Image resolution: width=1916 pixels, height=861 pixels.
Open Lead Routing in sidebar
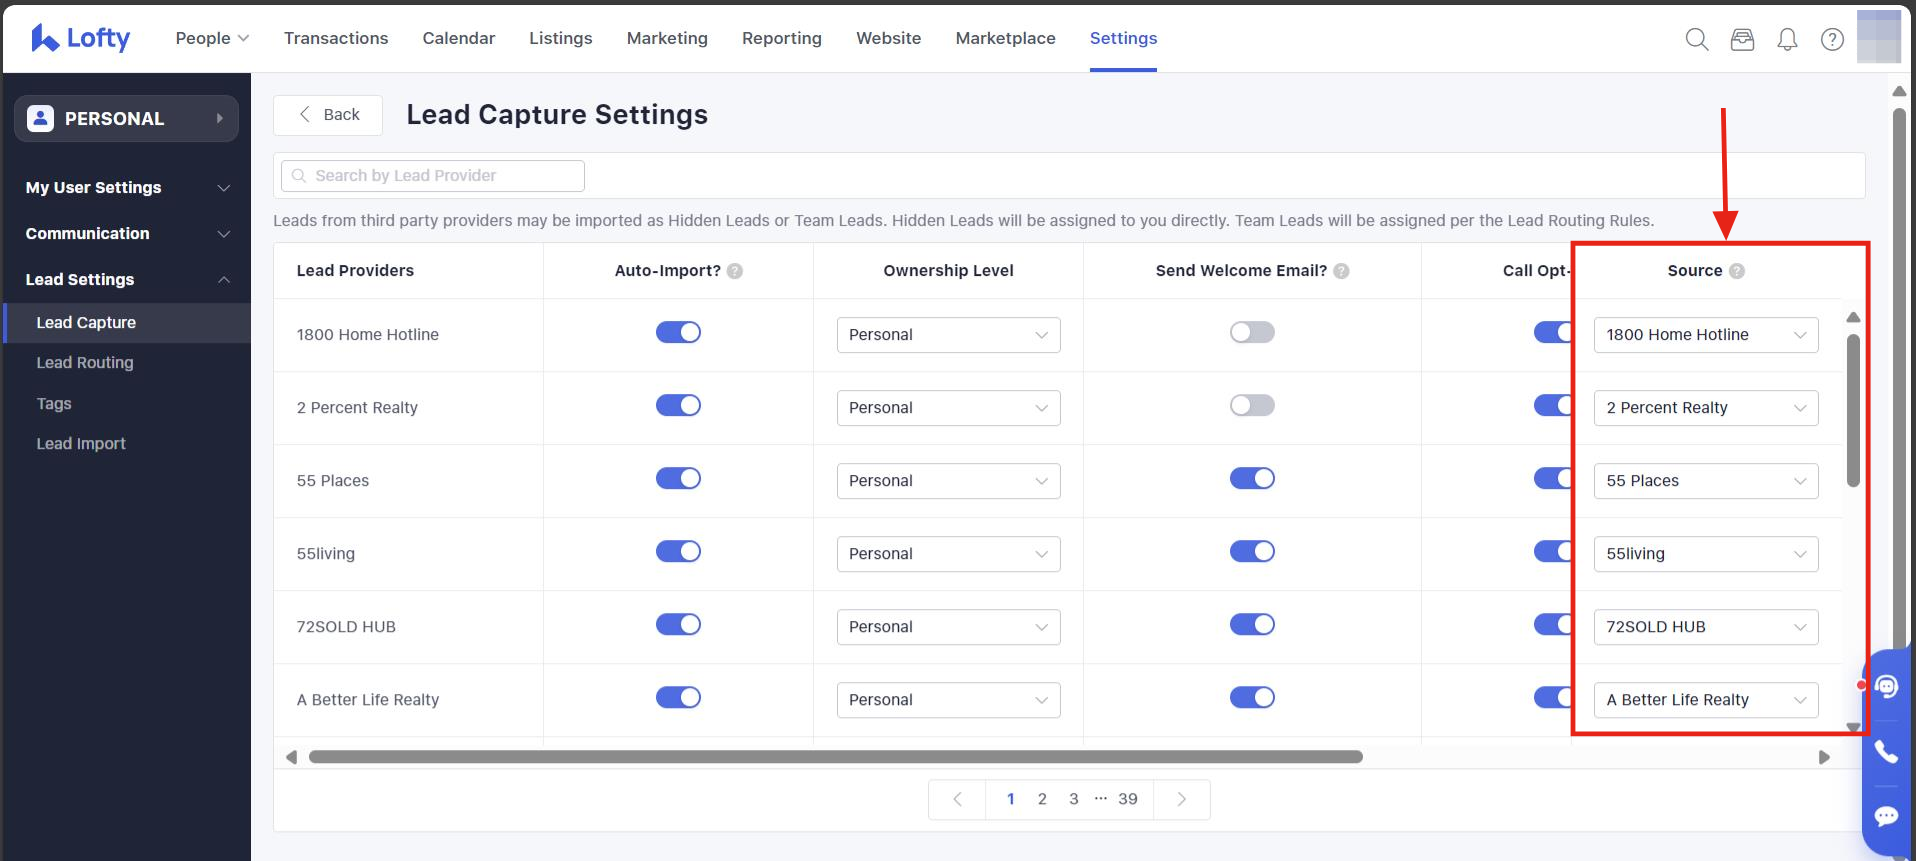[x=85, y=363]
